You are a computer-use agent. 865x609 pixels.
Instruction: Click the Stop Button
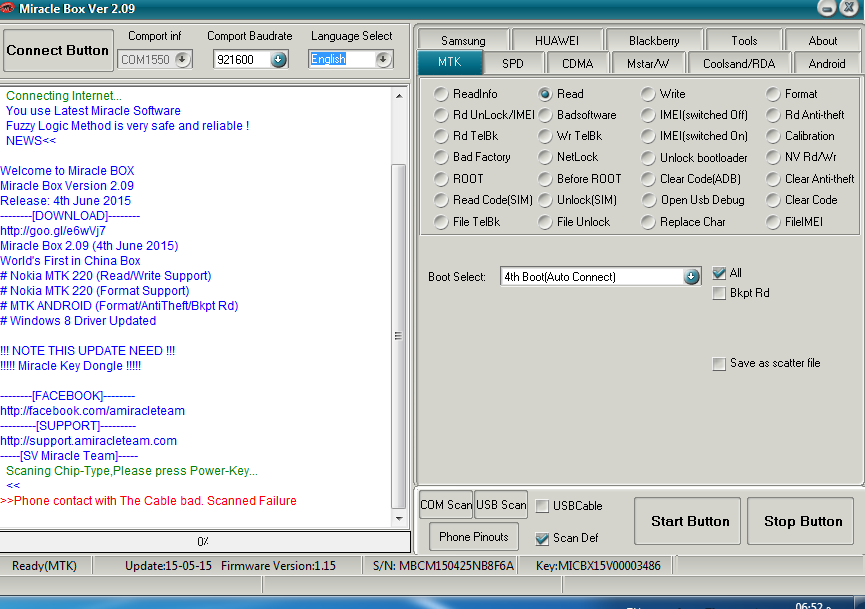click(x=800, y=521)
